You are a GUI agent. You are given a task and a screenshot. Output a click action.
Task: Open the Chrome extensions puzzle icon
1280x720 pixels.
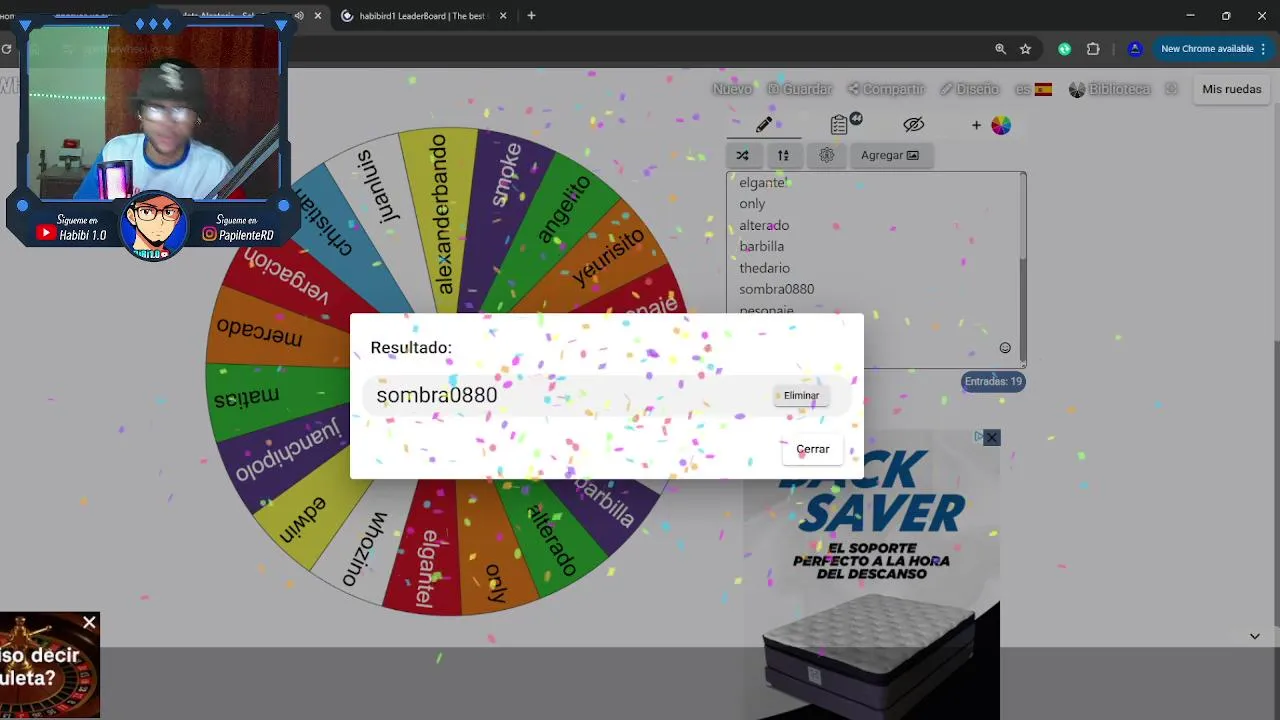tap(1093, 49)
